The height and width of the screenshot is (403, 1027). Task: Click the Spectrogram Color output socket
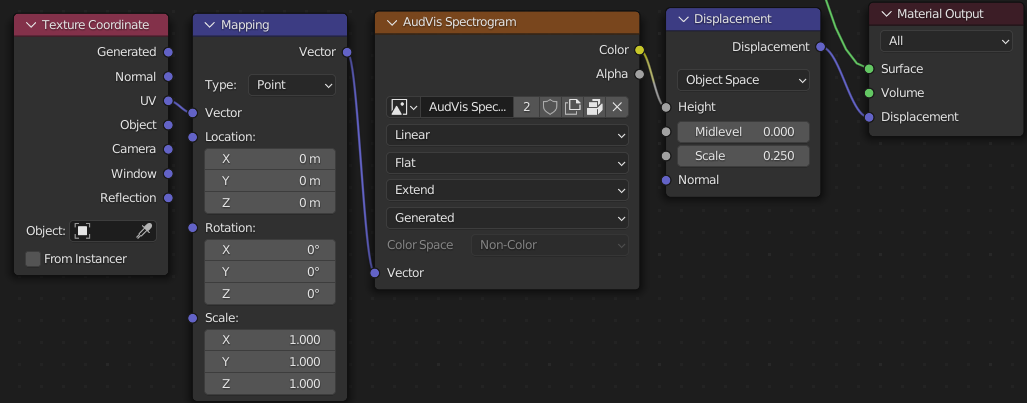[639, 50]
